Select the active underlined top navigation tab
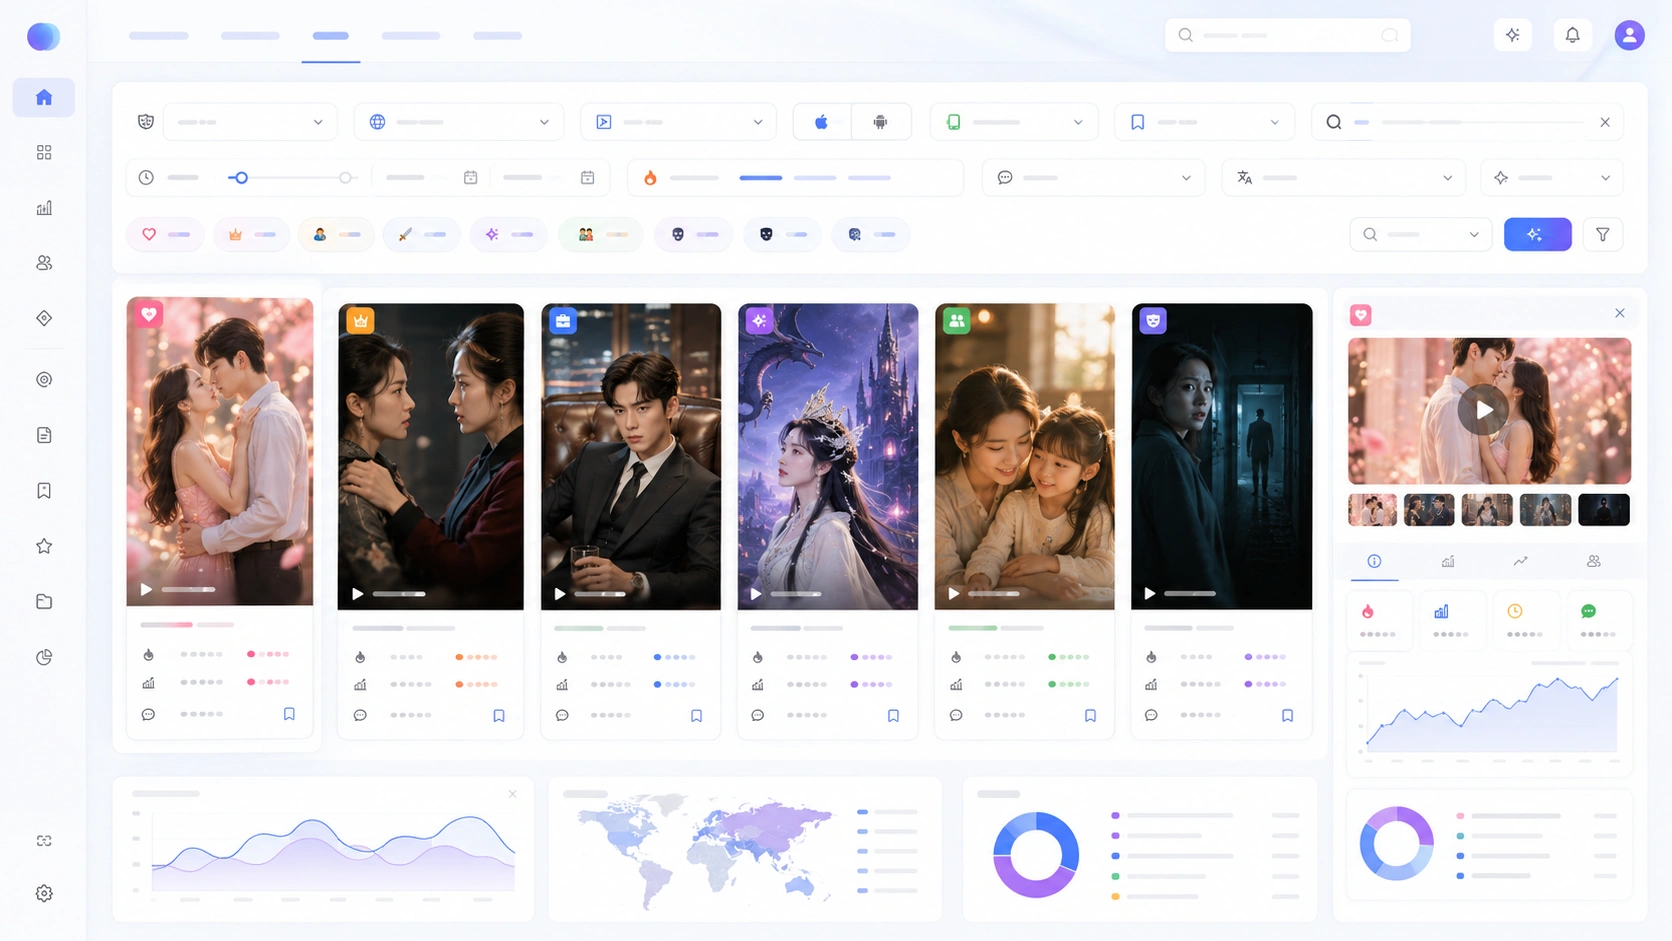 click(x=331, y=36)
